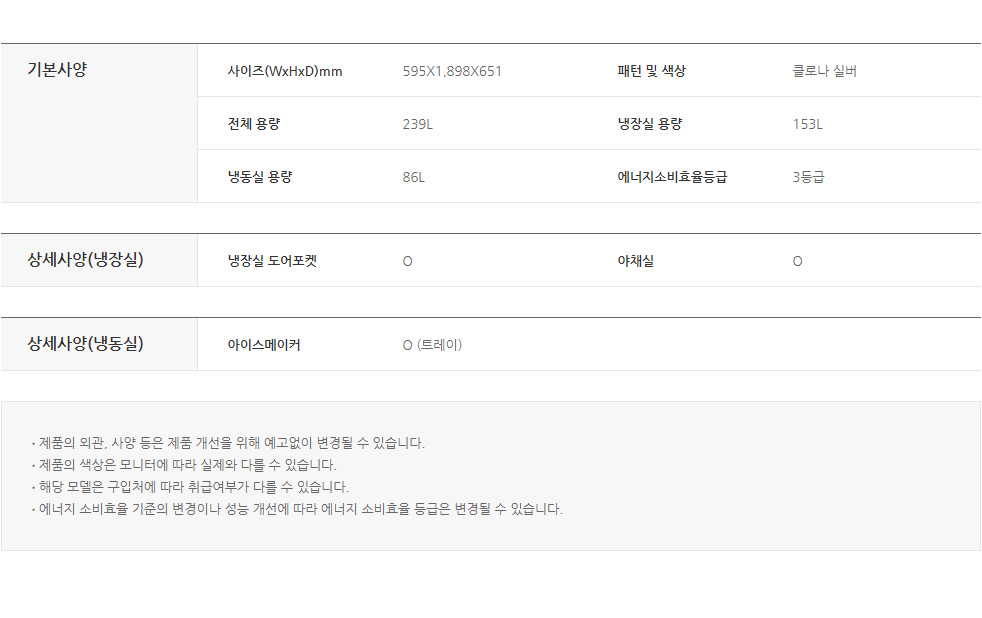982x618 pixels.
Task: Click the notice about 에너지 소비효율 기준의 변경
Action: tap(300, 509)
